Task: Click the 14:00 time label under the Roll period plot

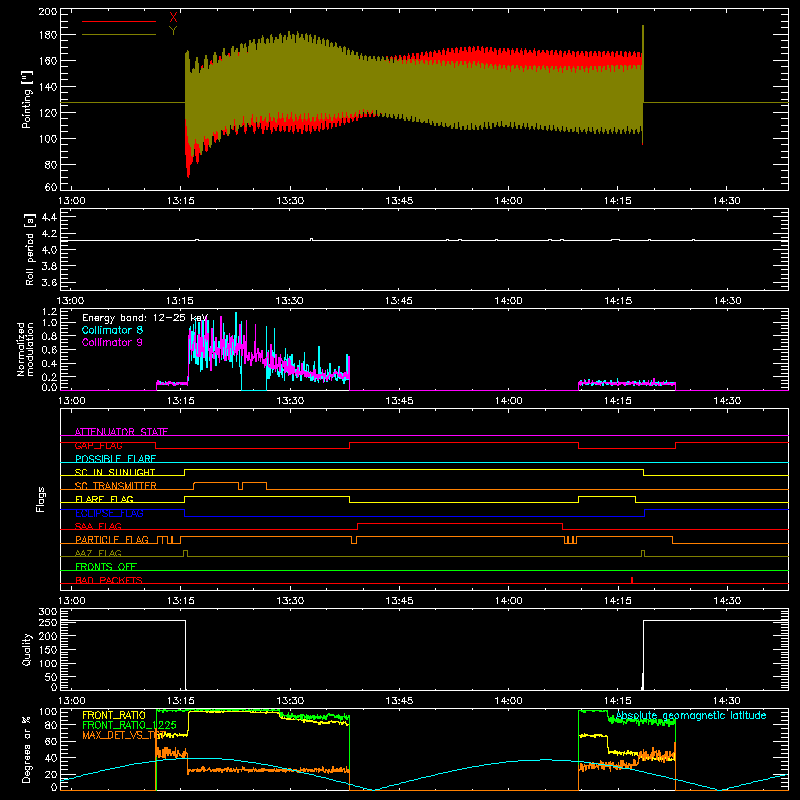Action: (508, 301)
